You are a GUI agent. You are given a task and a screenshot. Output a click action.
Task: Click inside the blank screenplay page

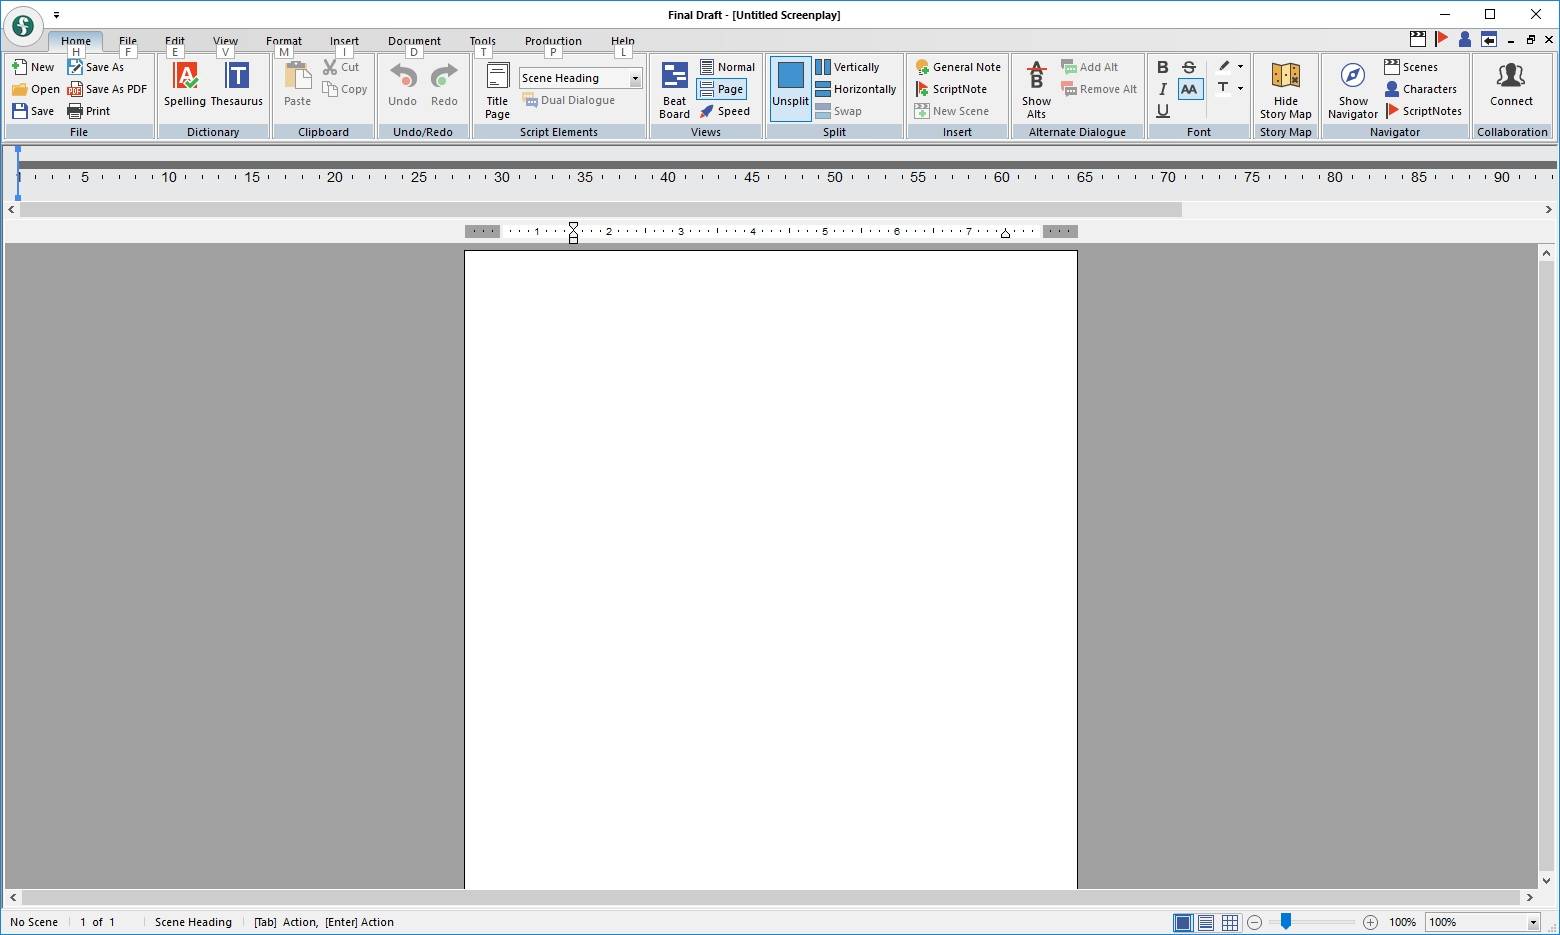(771, 569)
